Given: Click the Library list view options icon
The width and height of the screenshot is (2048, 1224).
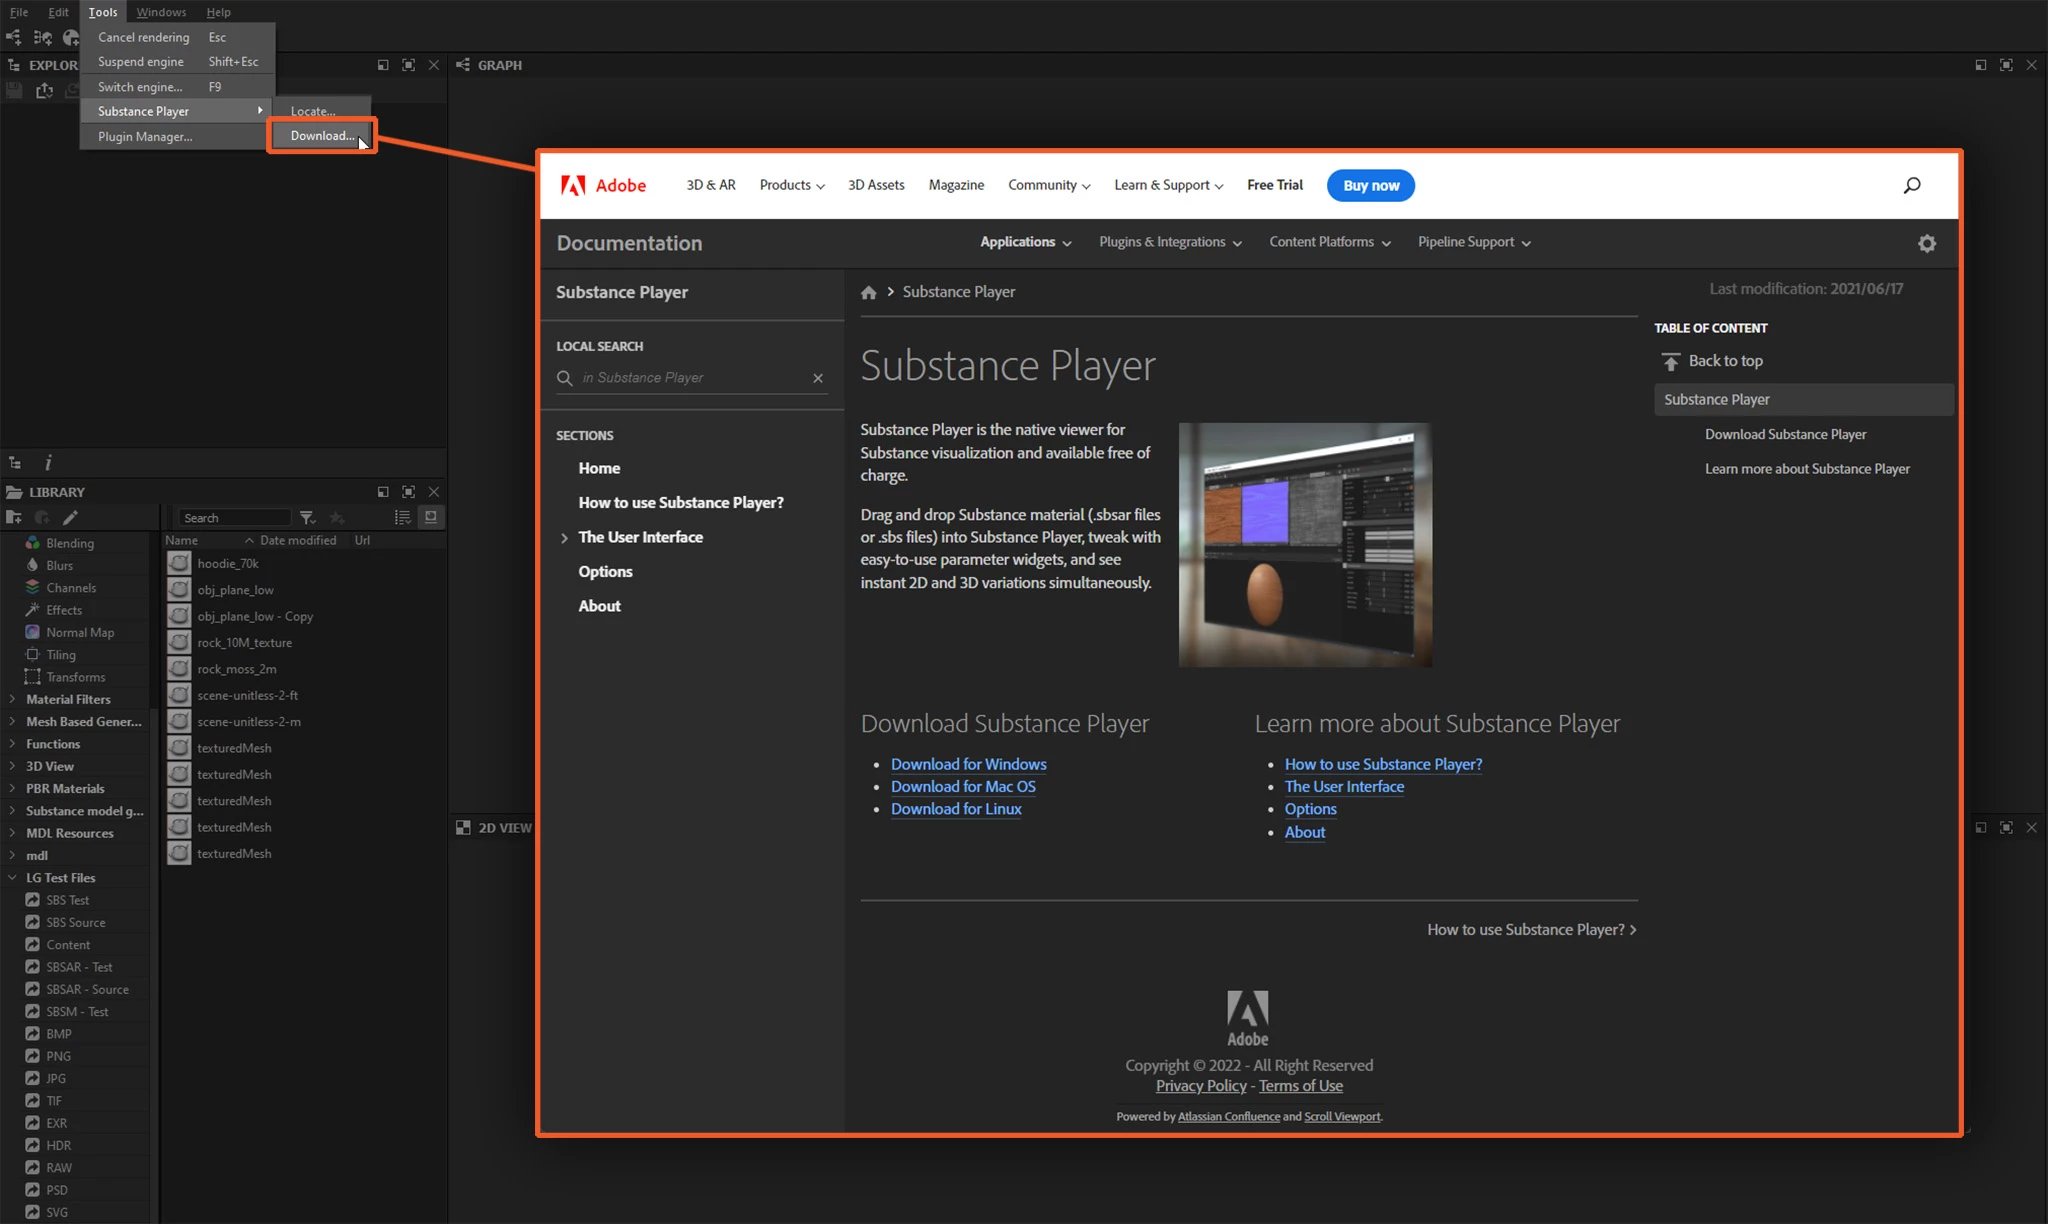Looking at the screenshot, I should tap(402, 517).
